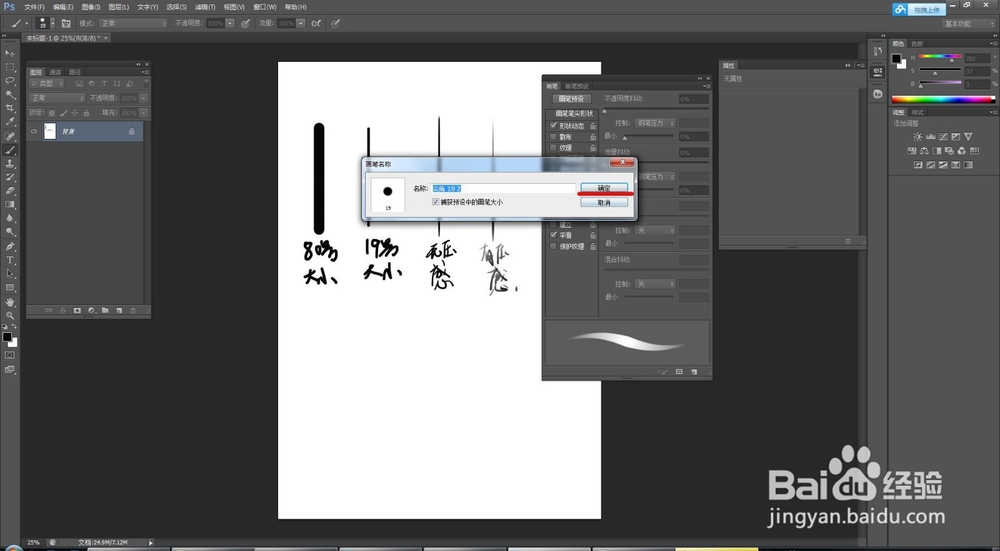Click the color spectrum ramp bar

(943, 99)
